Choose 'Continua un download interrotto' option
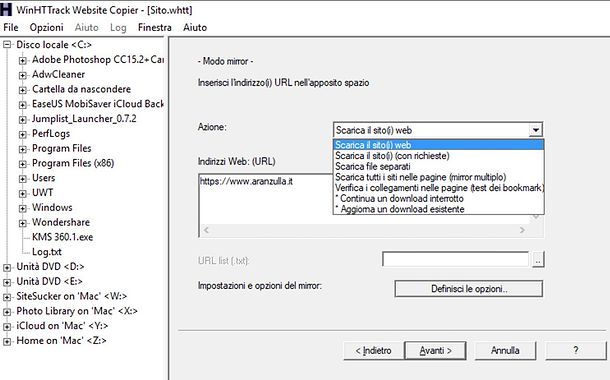 (438, 198)
